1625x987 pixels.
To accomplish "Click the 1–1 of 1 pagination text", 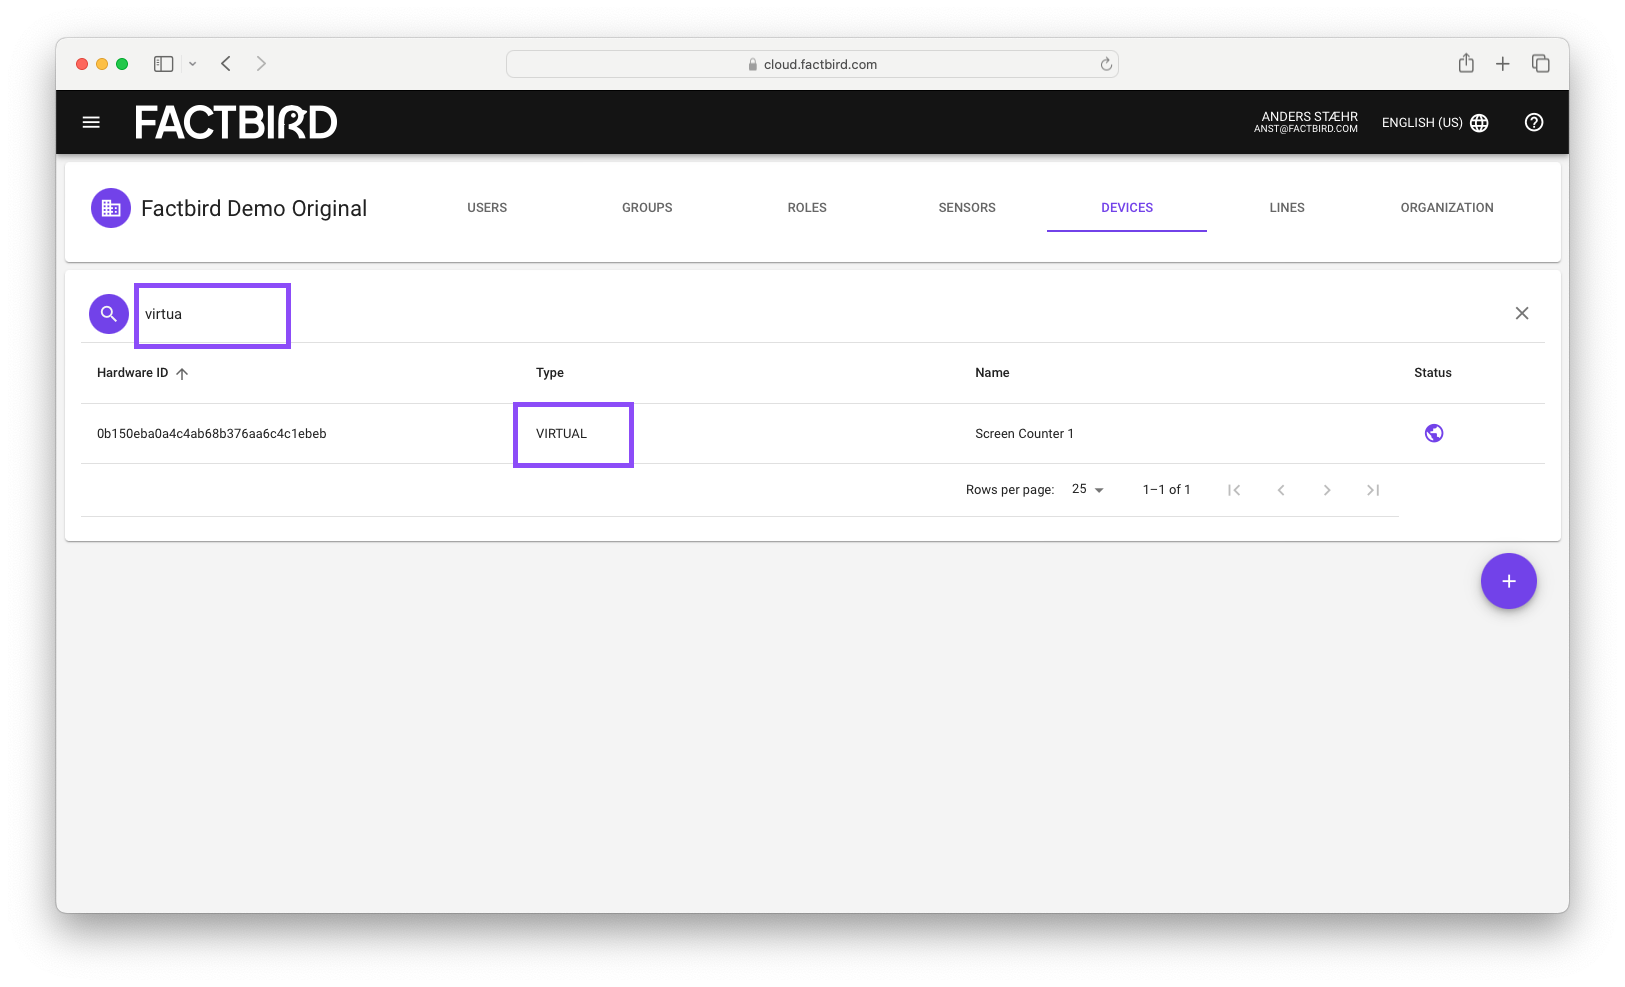I will click(1167, 490).
